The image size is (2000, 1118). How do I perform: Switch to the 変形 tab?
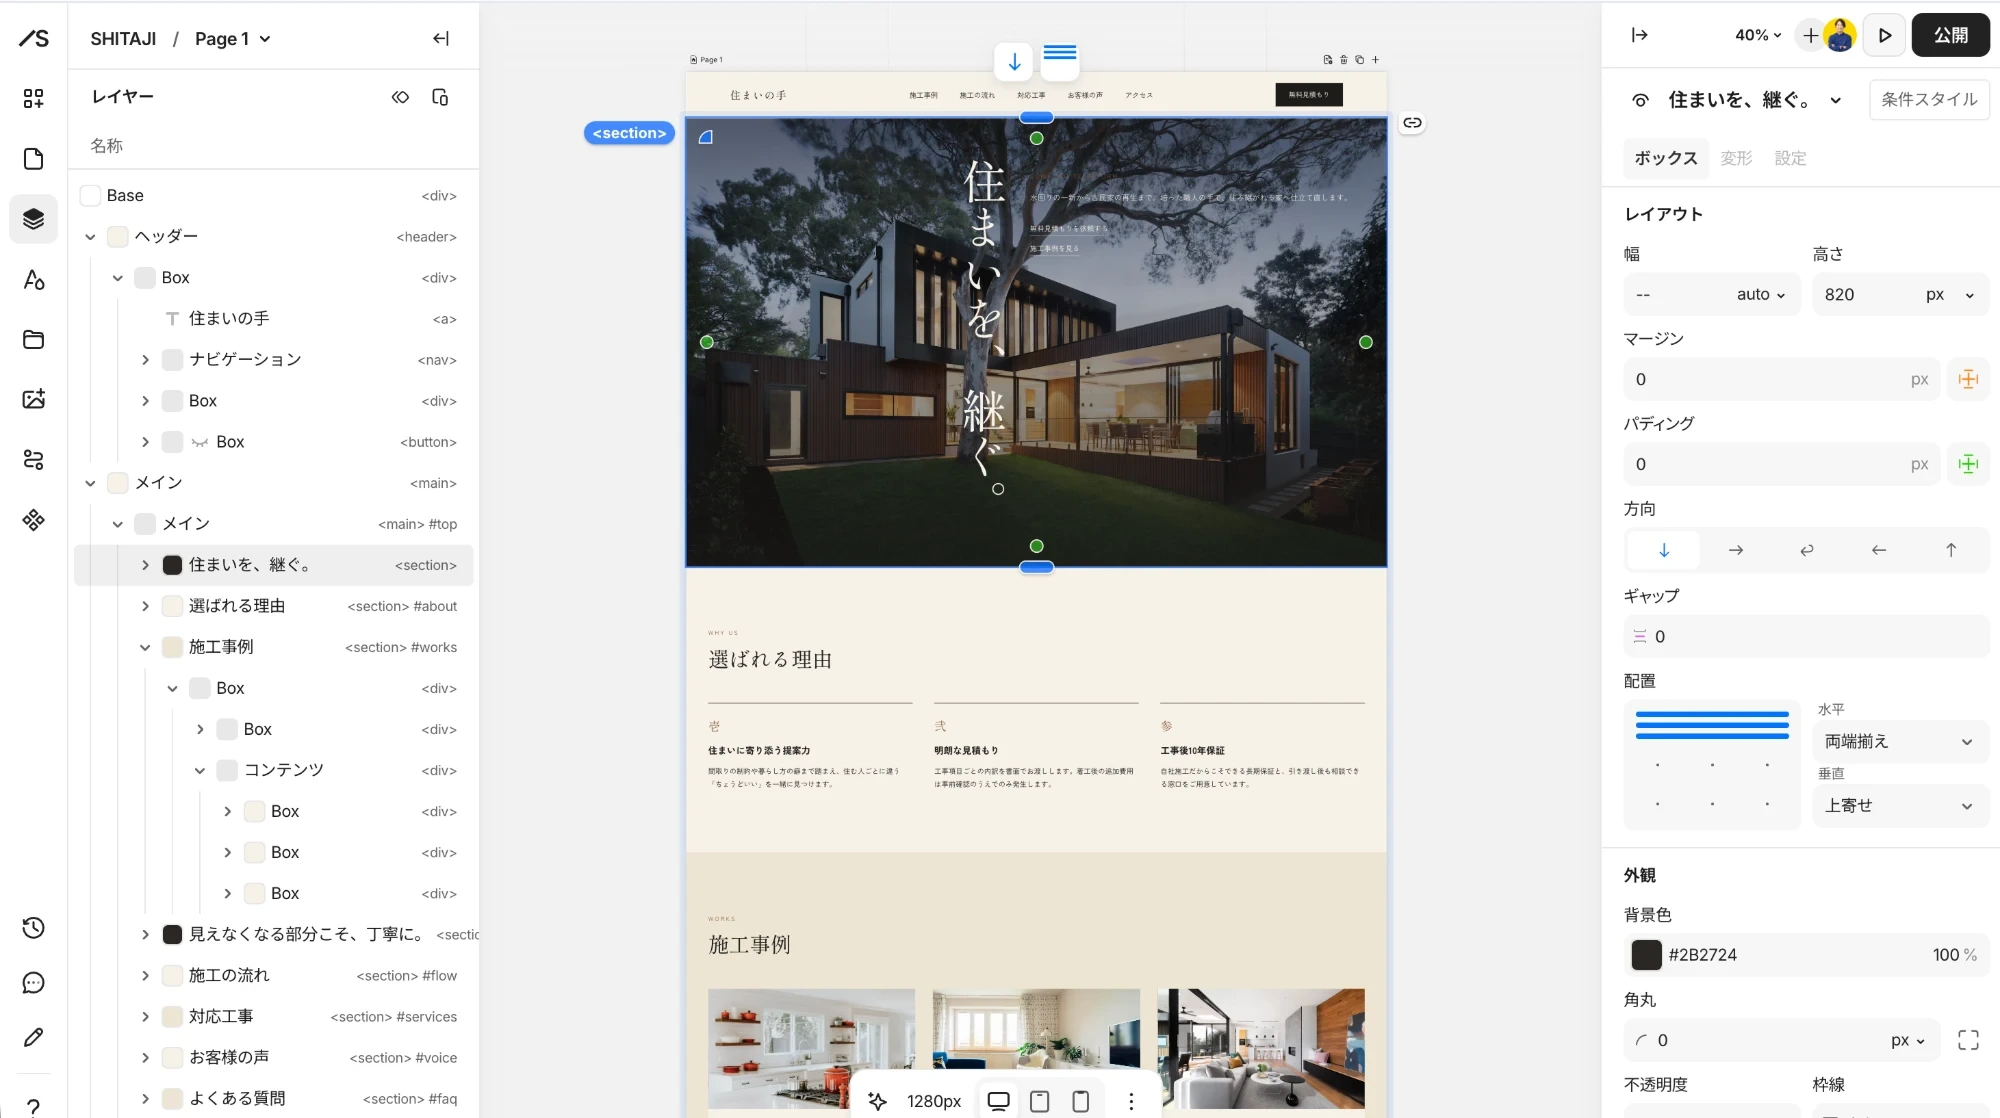(1736, 158)
